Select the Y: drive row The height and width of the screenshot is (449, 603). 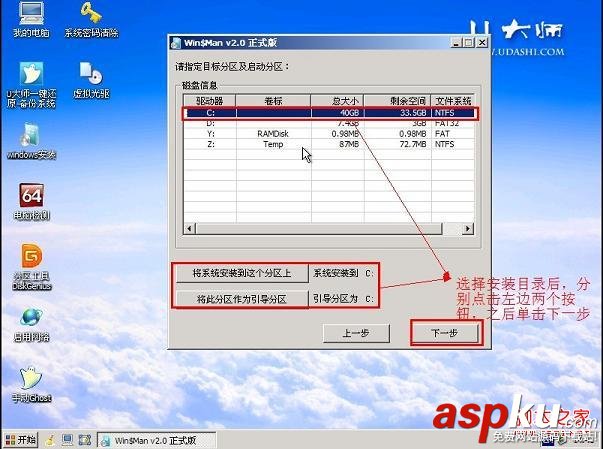pyautogui.click(x=329, y=134)
